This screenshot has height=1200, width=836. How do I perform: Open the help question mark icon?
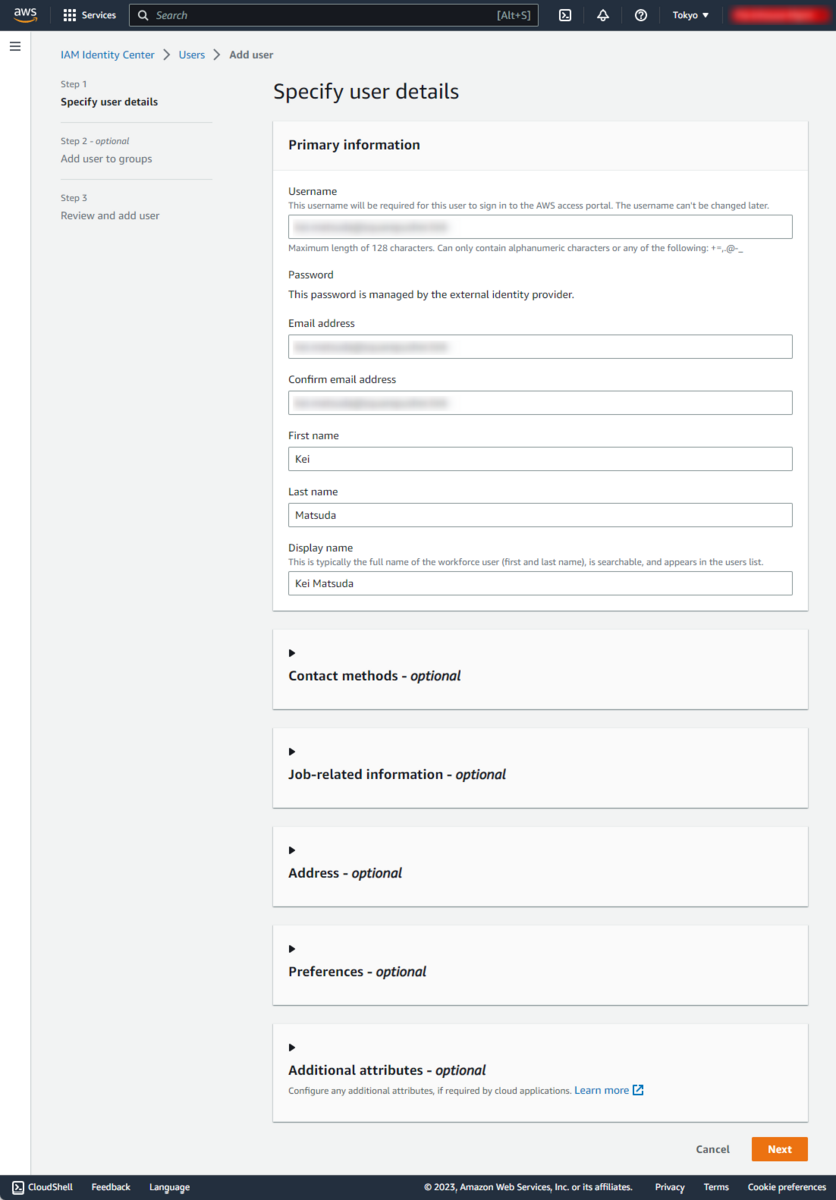(x=641, y=15)
